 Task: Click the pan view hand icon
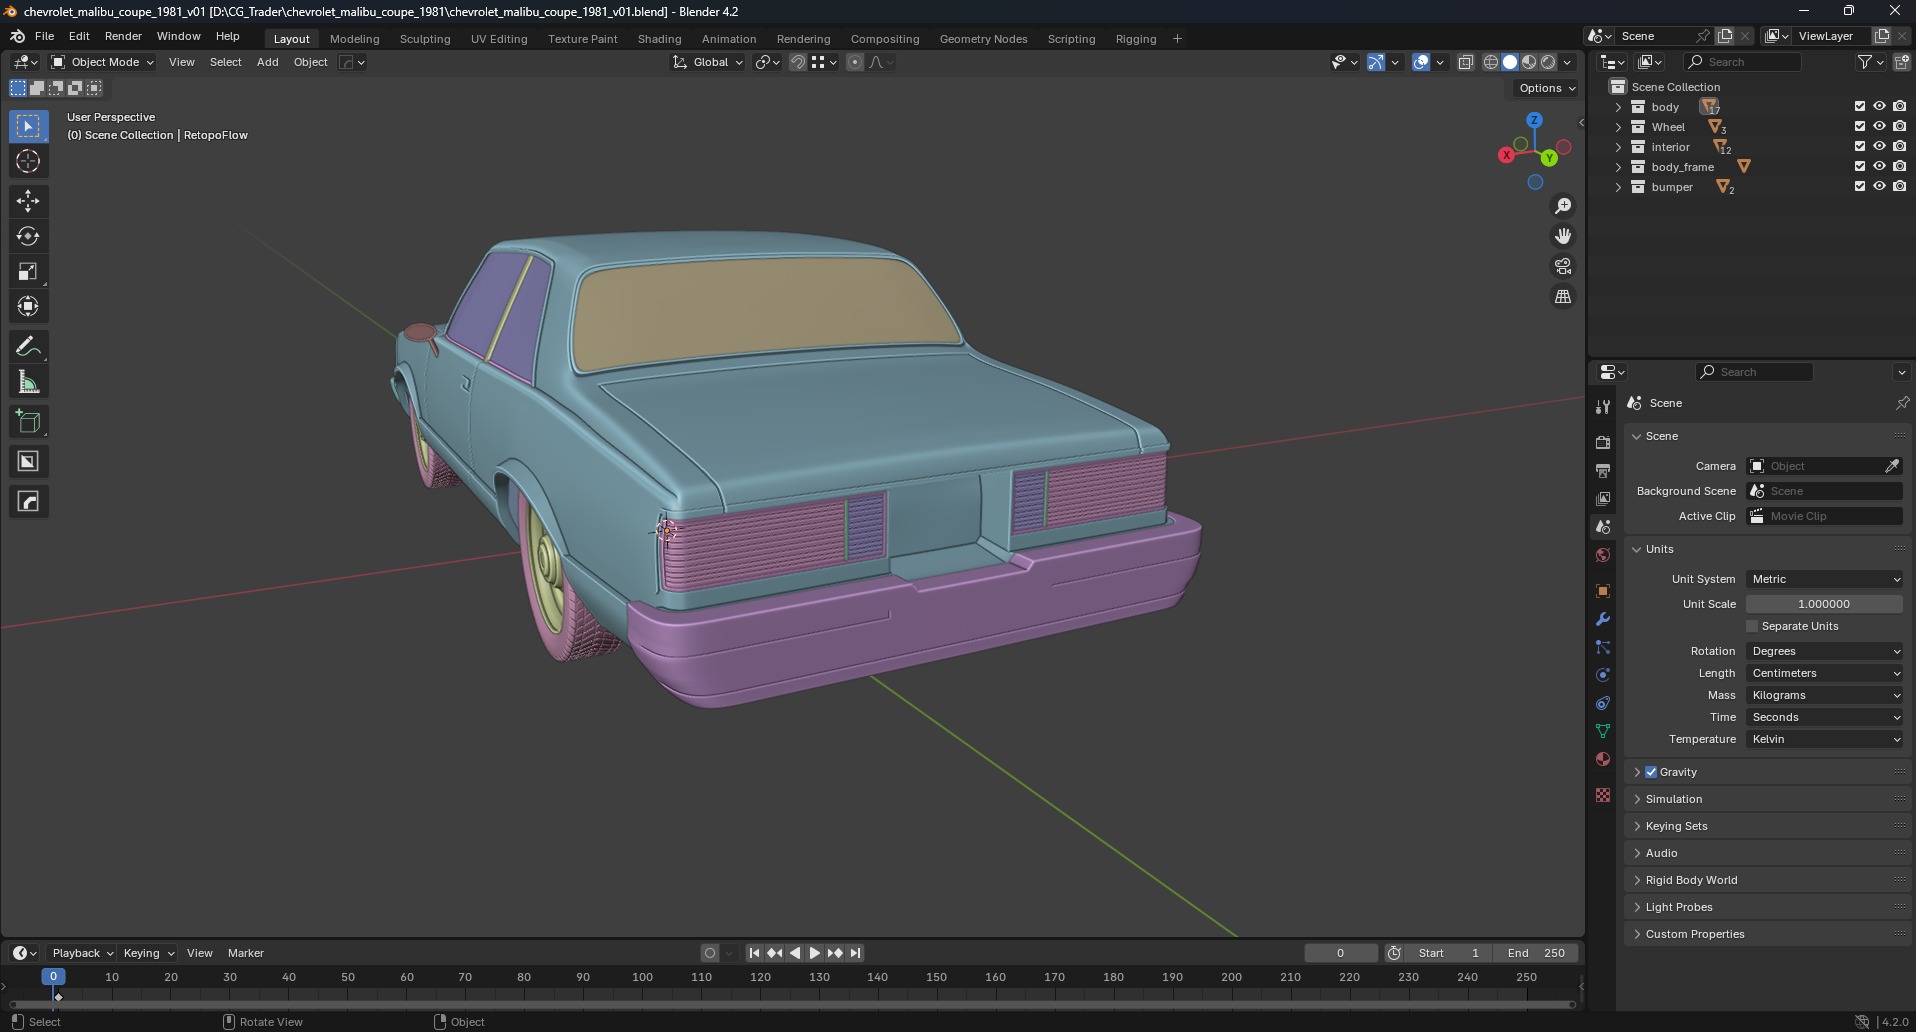tap(1562, 236)
